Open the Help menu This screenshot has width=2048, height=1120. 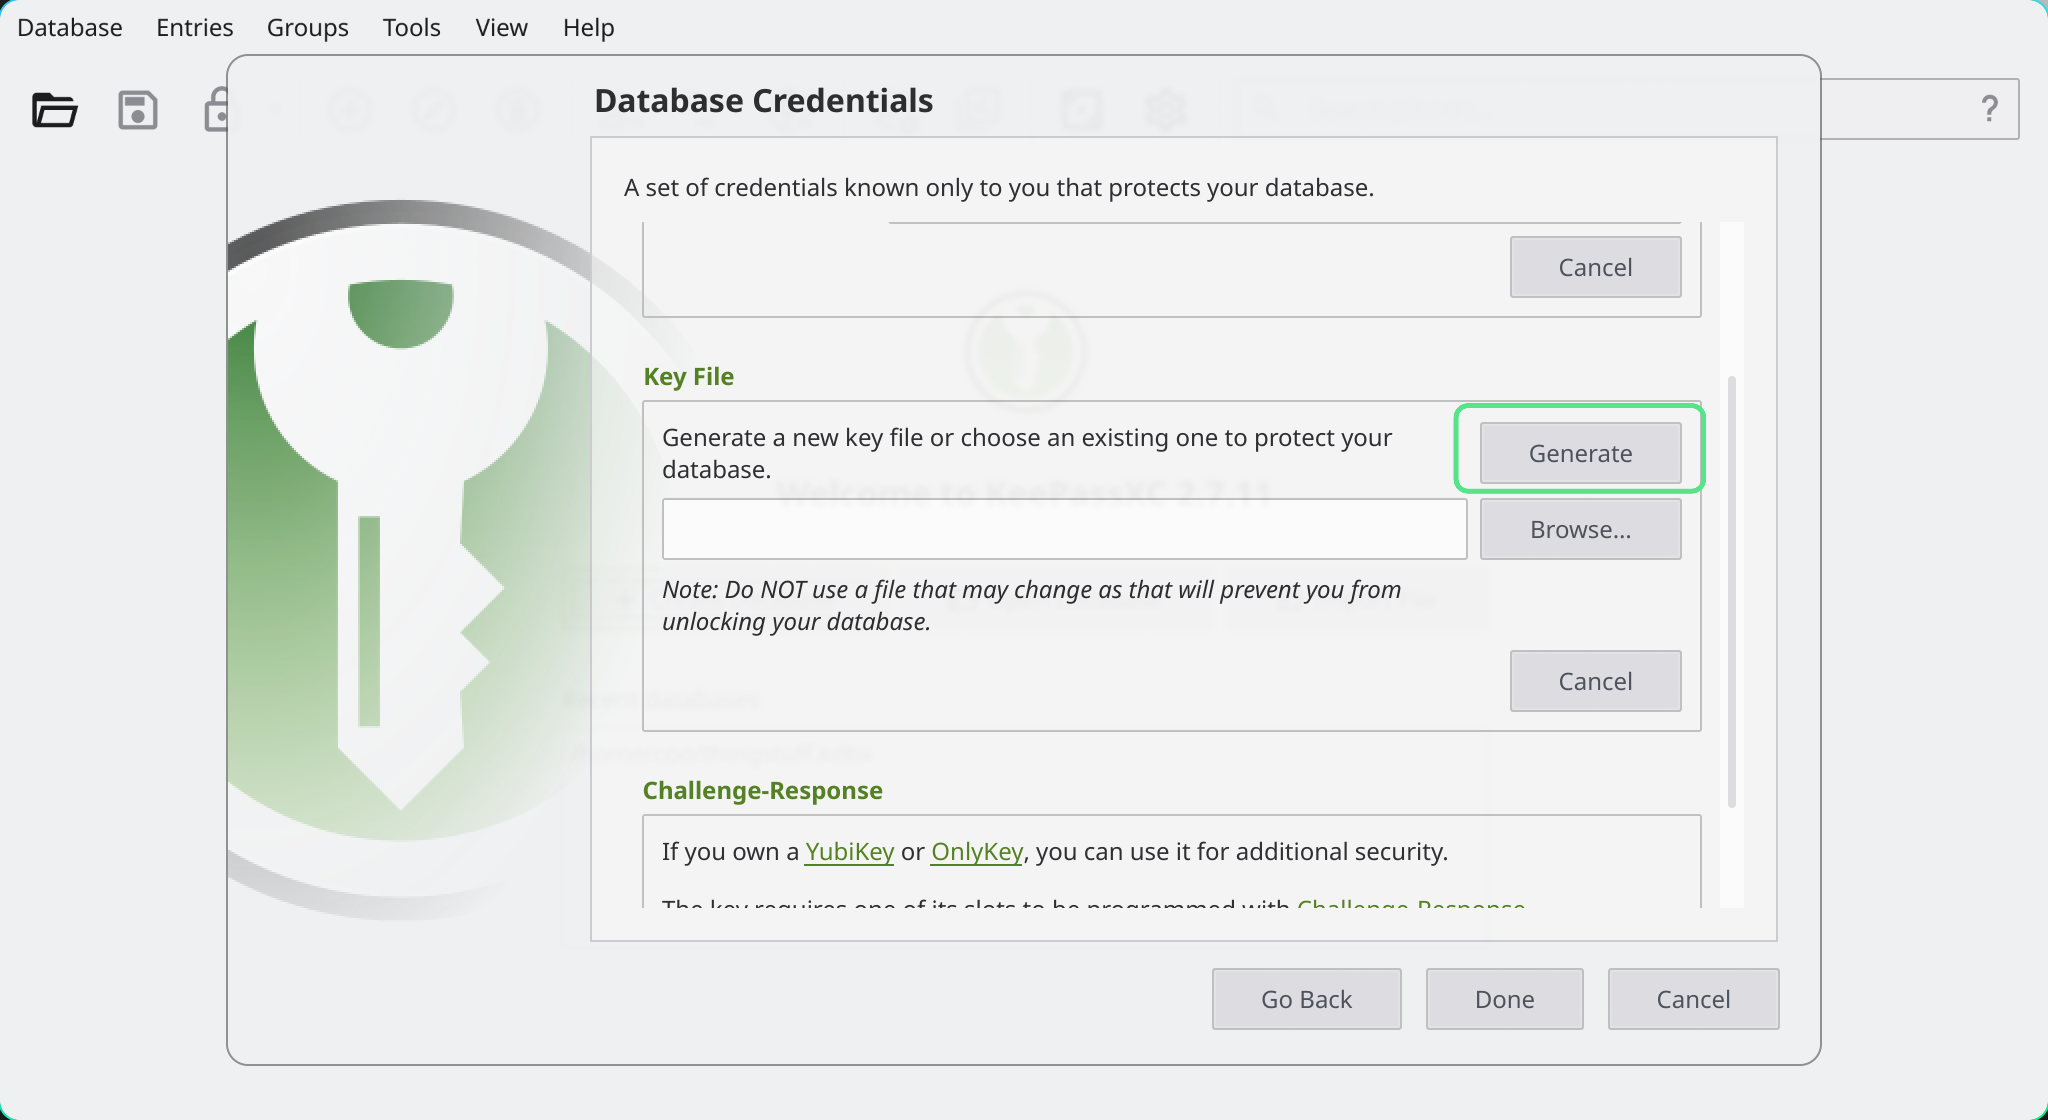tap(588, 27)
